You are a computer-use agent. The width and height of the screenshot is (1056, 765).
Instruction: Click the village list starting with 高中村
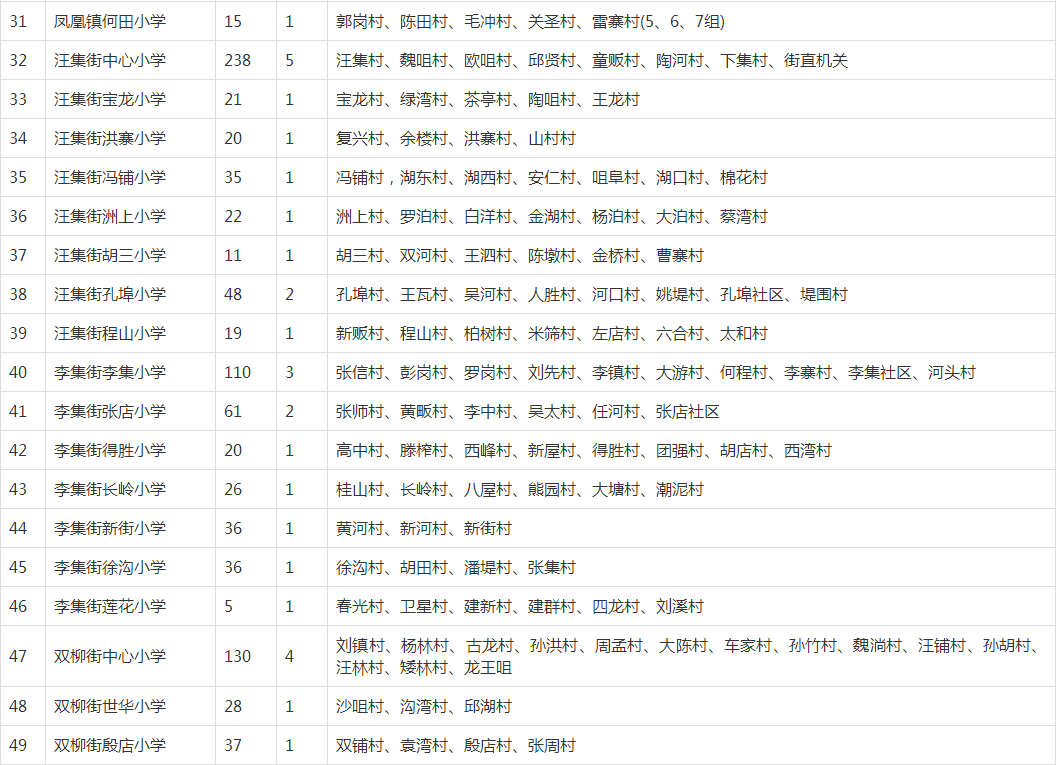coord(583,450)
